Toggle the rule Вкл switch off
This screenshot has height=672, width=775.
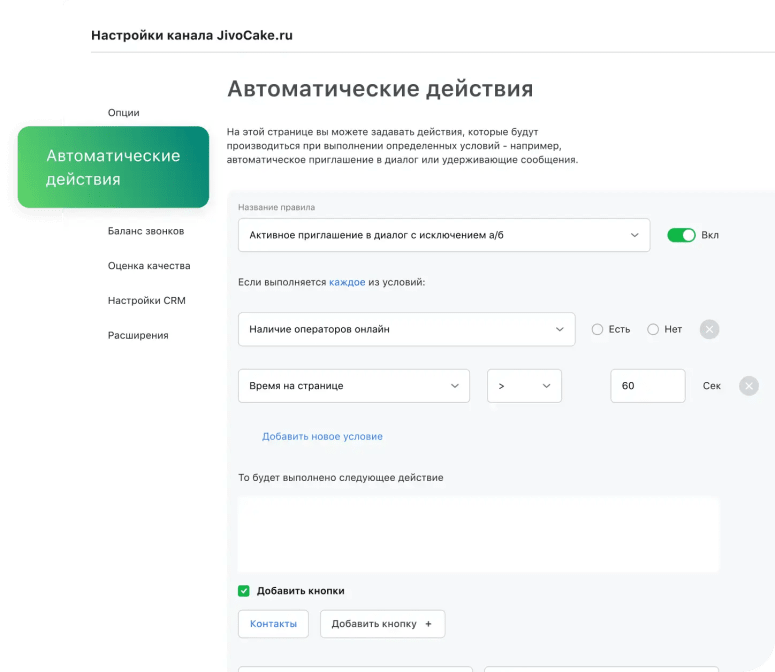point(681,235)
